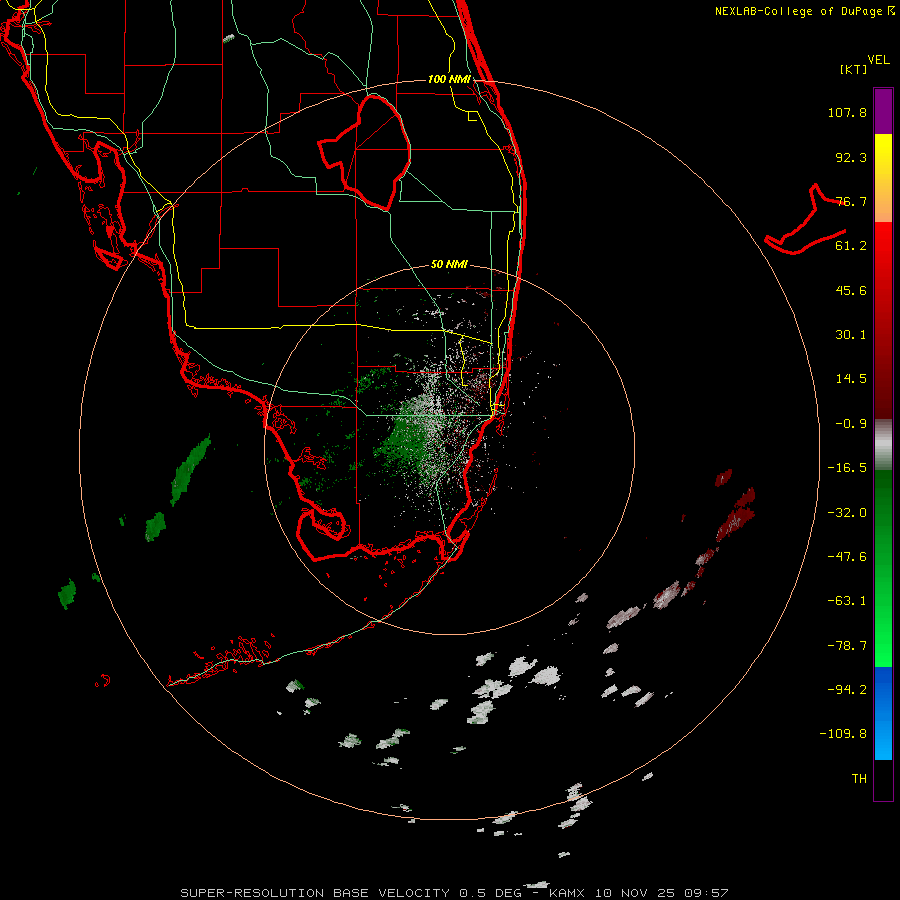
Task: Select the -0.9 legend value
Action: click(x=851, y=424)
